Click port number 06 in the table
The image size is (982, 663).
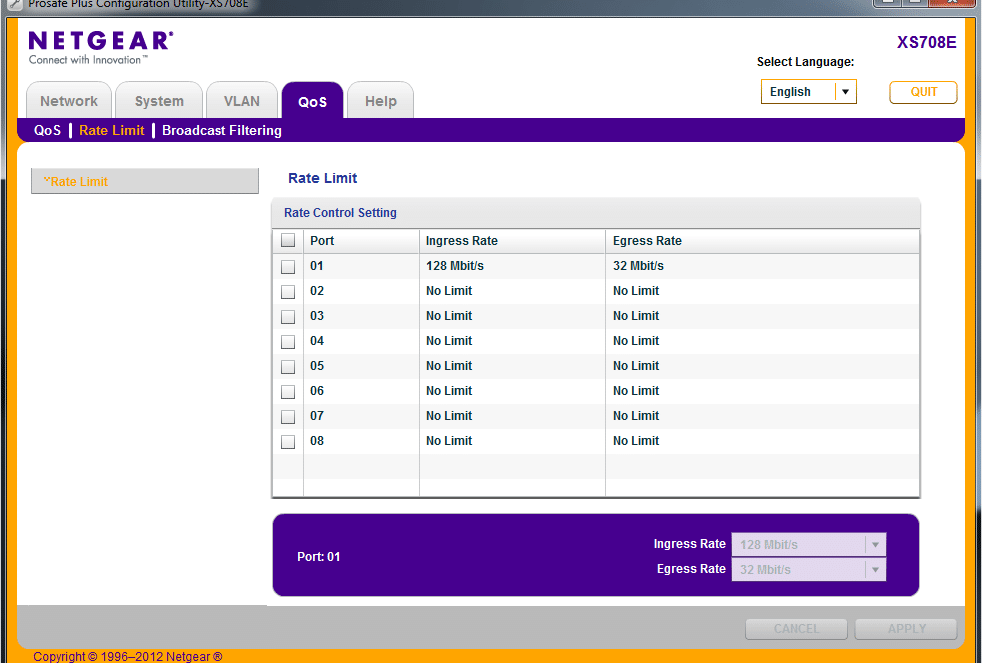pyautogui.click(x=317, y=391)
